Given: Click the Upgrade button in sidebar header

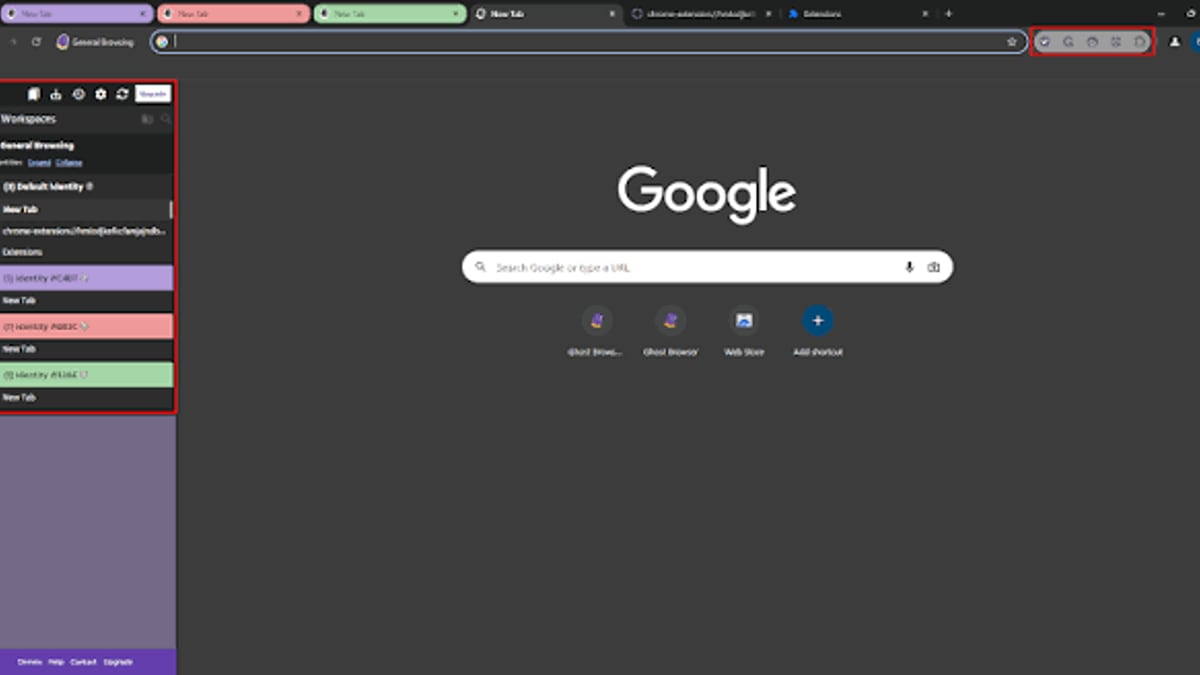Looking at the screenshot, I should [x=153, y=93].
